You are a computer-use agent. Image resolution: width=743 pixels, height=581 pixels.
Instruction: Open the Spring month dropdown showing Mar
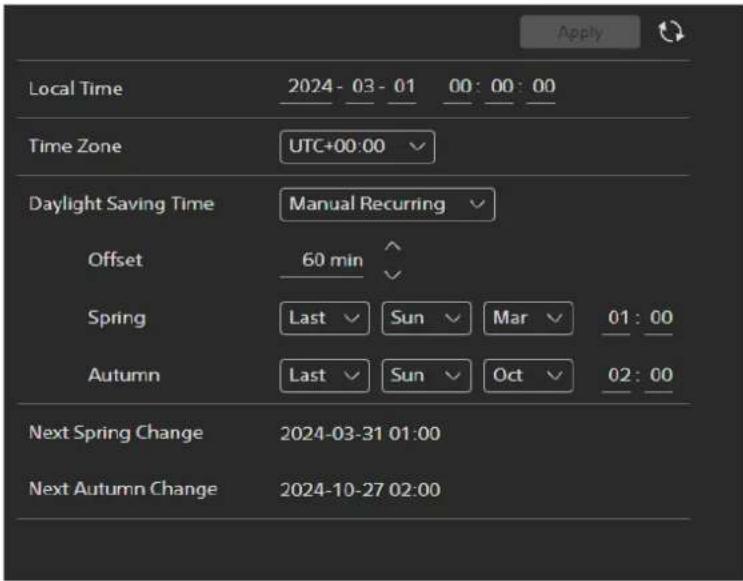coord(528,318)
